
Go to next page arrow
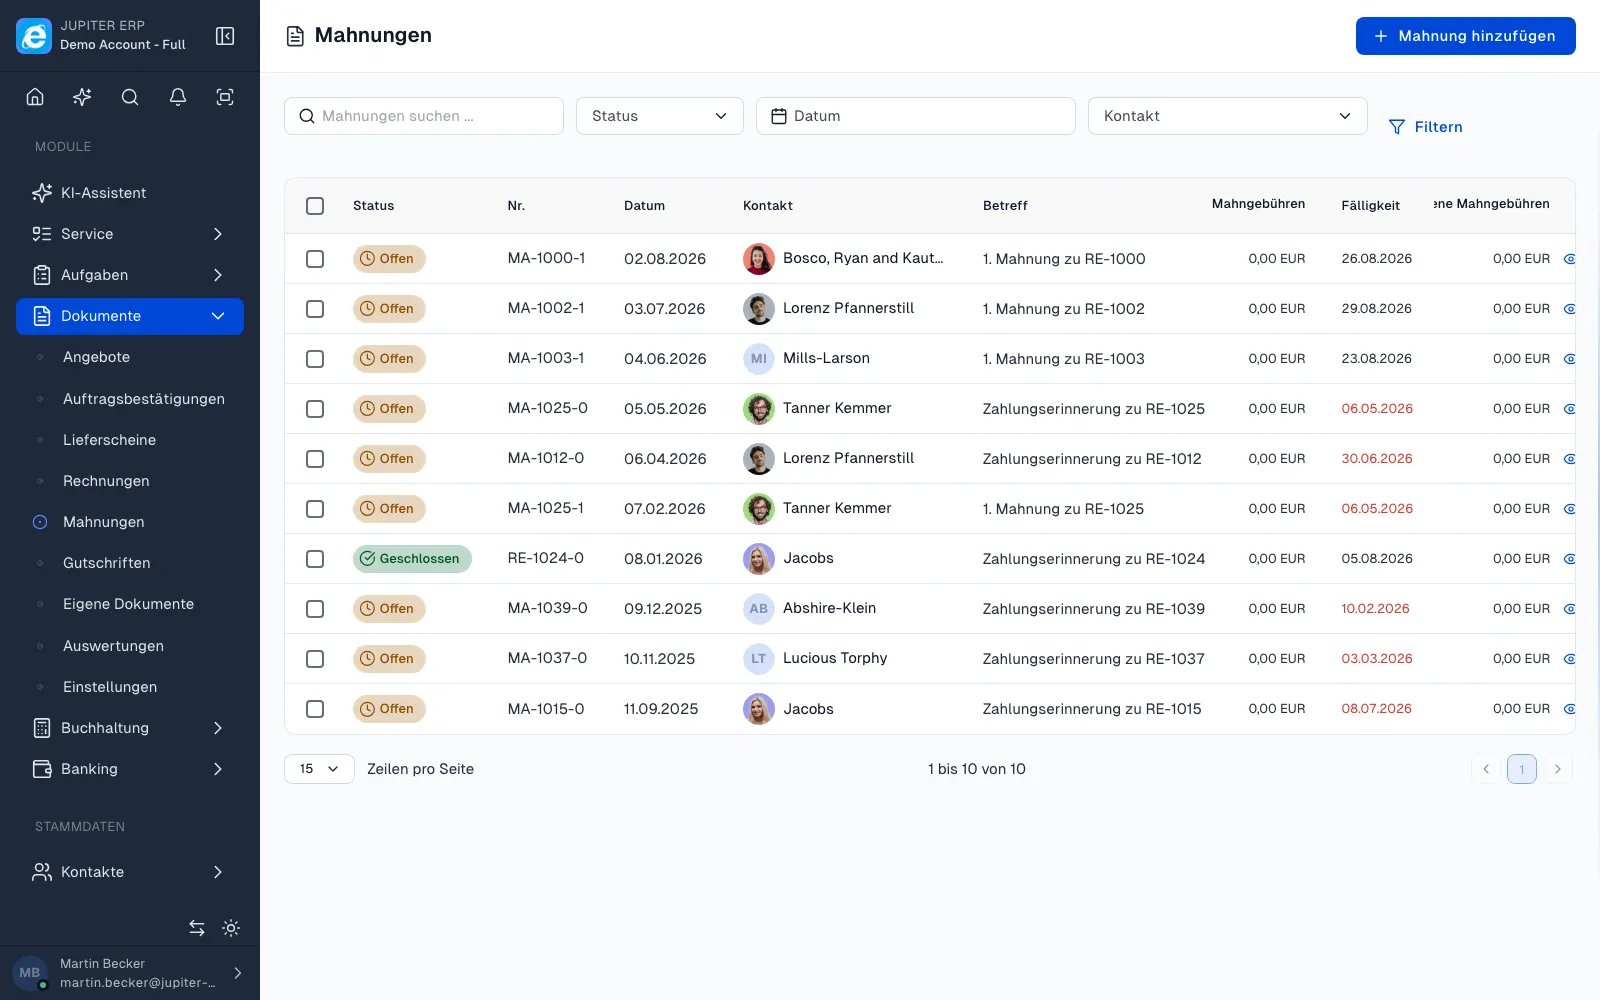click(1557, 769)
